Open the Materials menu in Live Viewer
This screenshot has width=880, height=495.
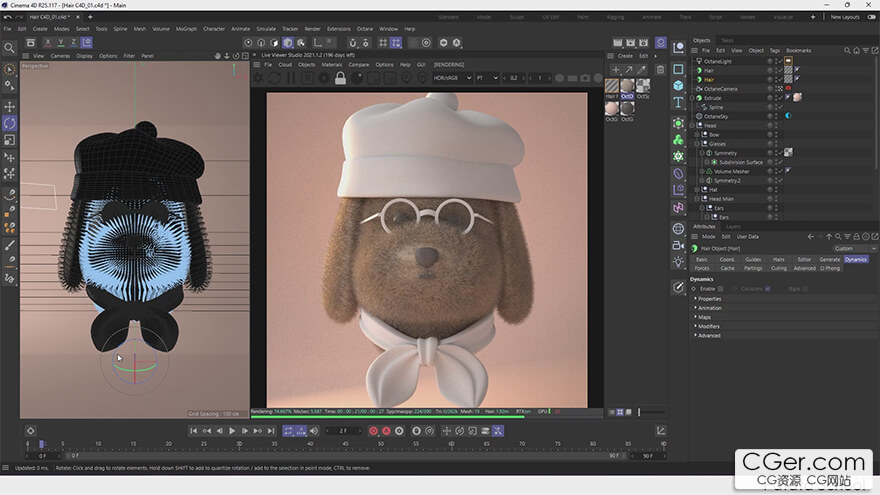click(332, 65)
